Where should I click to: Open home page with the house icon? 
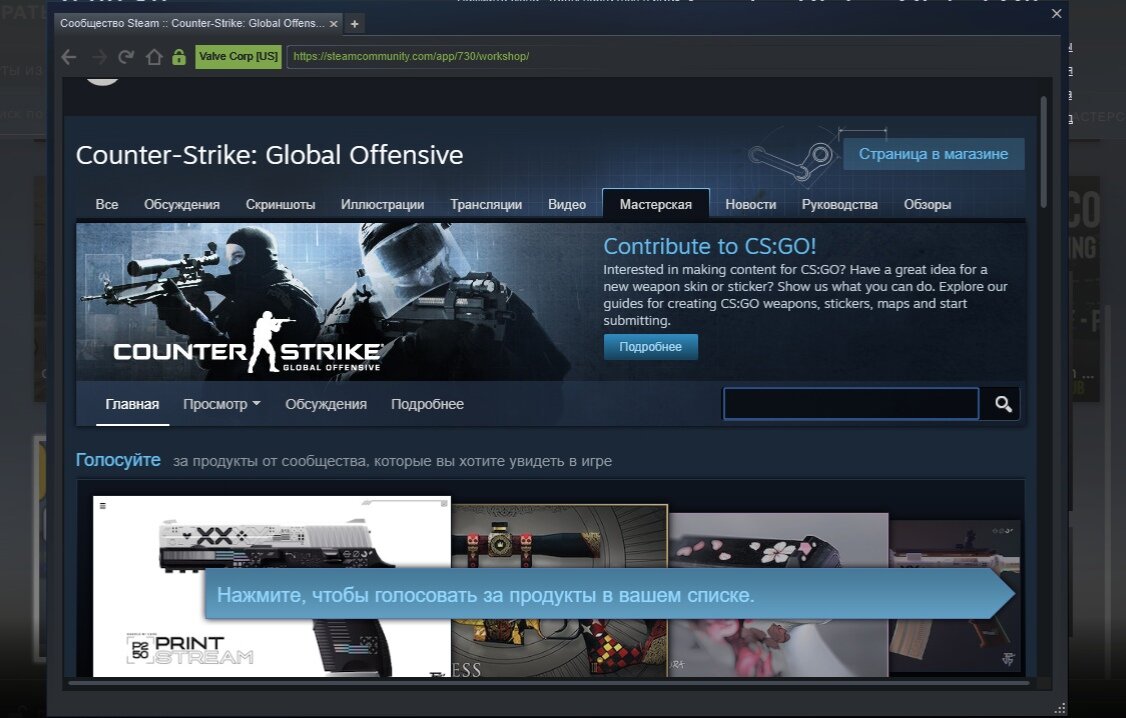pos(154,57)
